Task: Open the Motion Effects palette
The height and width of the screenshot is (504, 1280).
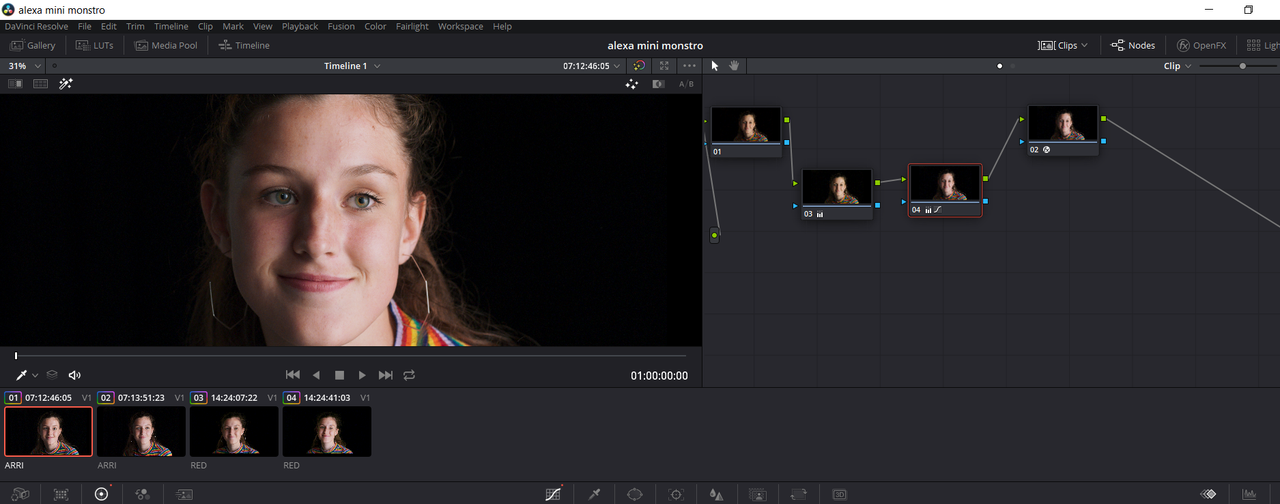Action: point(184,494)
